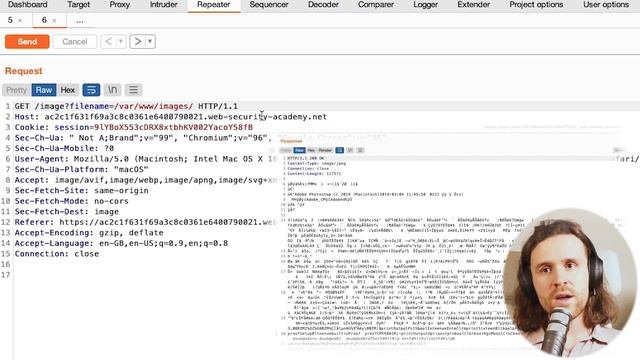
Task: Switch to the Target tab
Action: [78, 5]
